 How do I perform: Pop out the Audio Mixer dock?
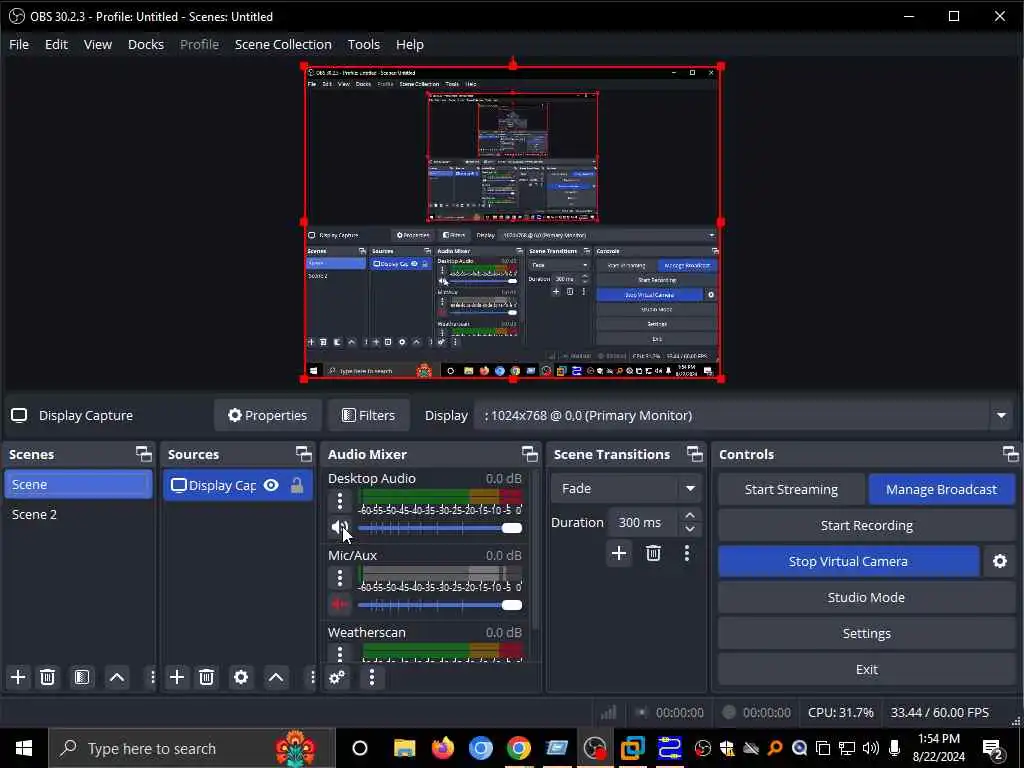click(x=530, y=454)
